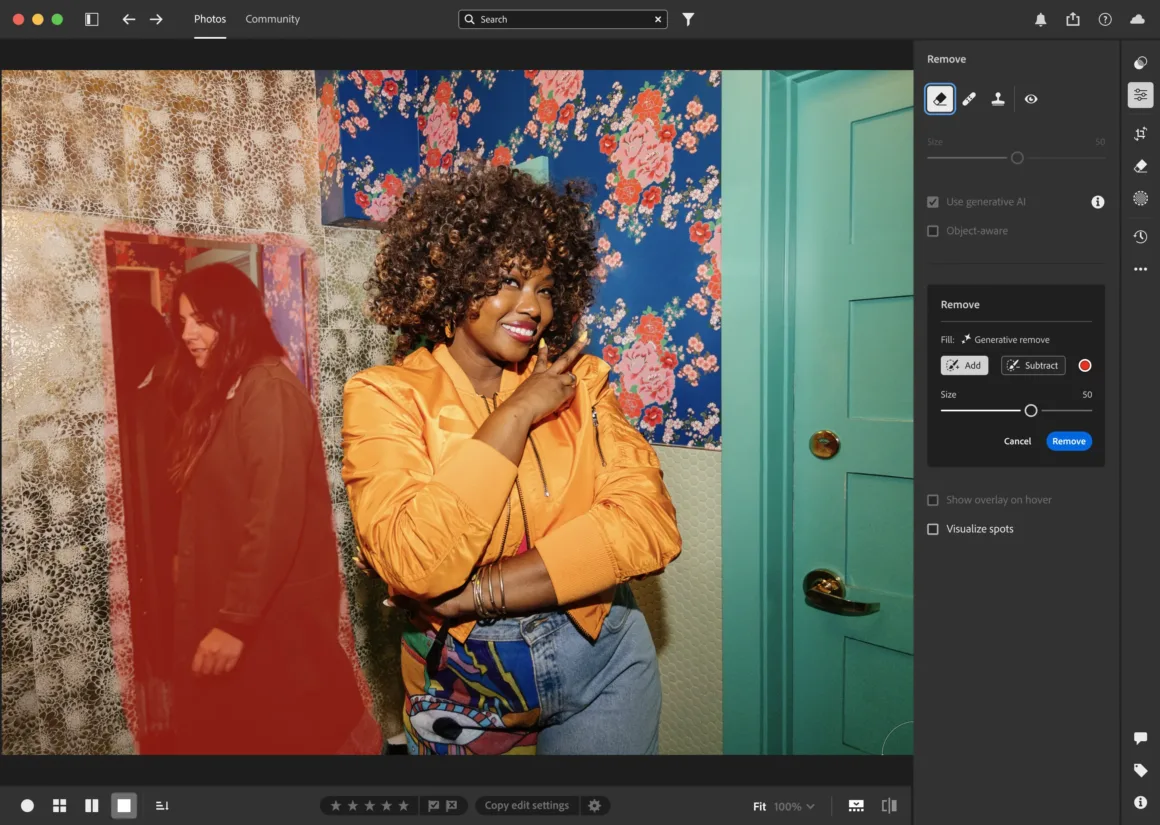The image size is (1160, 825).
Task: Click the Share export icon
Action: tap(1073, 19)
